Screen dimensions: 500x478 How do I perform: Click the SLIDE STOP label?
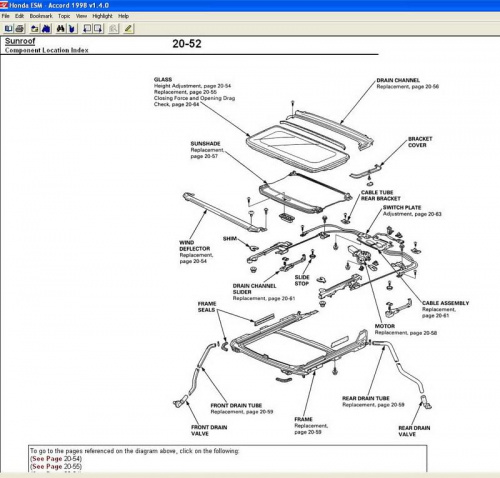coord(302,280)
